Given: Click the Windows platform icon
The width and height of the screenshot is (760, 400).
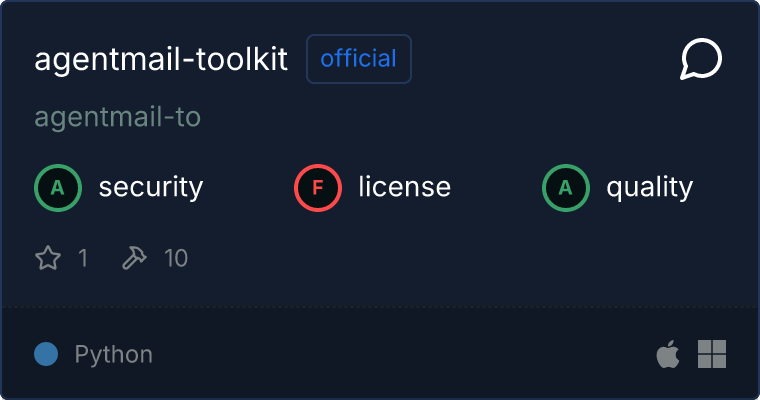Looking at the screenshot, I should (711, 354).
